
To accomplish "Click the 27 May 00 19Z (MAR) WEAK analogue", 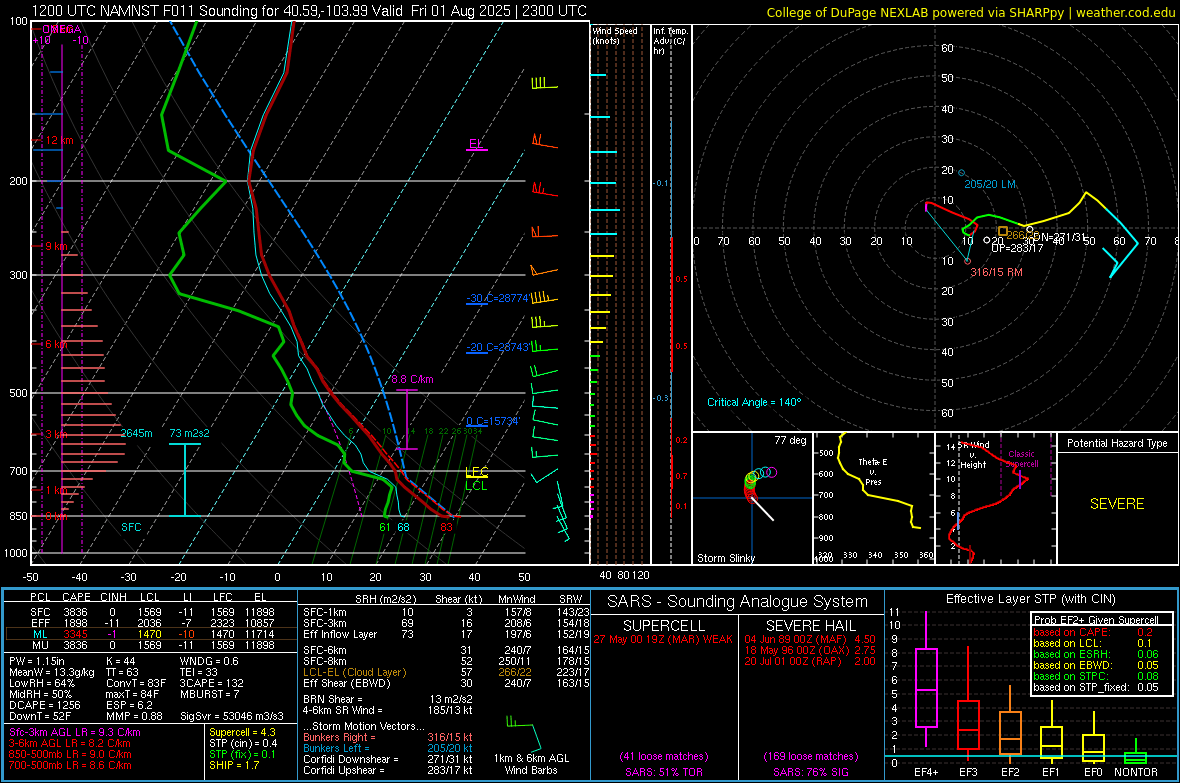I will [x=663, y=639].
